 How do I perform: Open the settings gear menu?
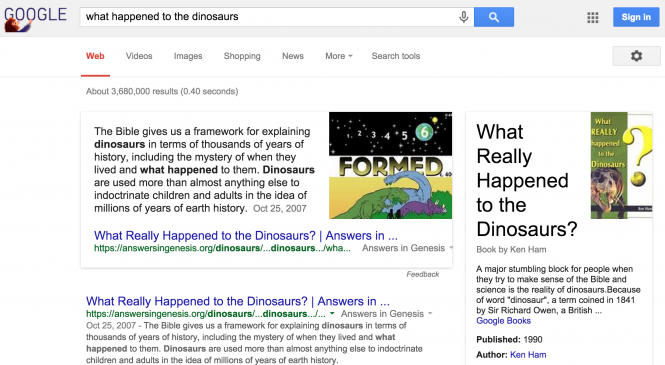click(636, 56)
